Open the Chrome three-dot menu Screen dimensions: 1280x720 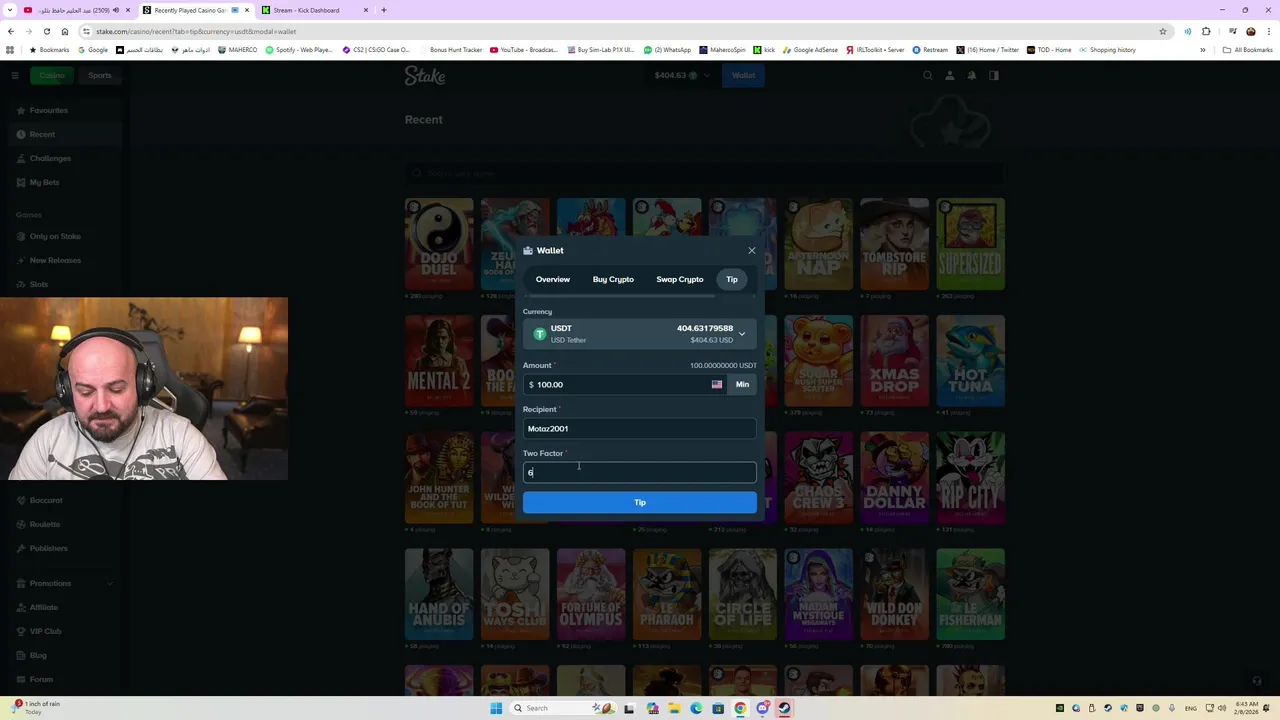pyautogui.click(x=1269, y=31)
